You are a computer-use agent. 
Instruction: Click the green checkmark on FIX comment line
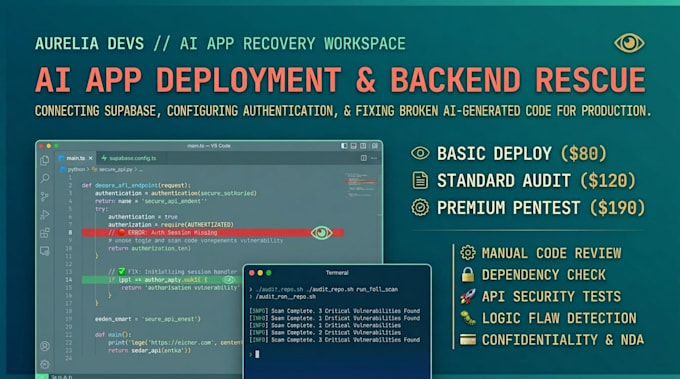click(122, 271)
